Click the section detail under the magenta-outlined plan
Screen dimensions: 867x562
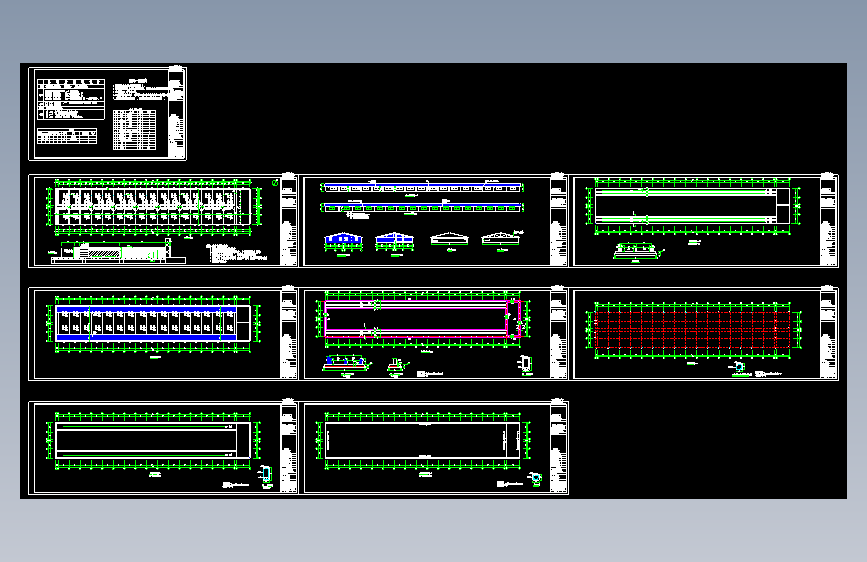346,363
